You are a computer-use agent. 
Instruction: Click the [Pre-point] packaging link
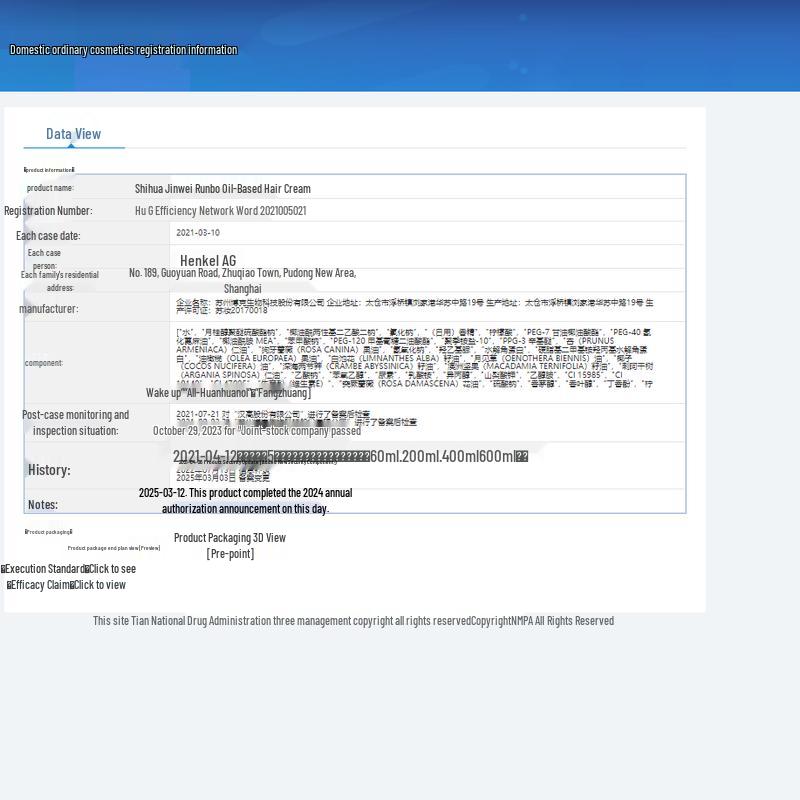pyautogui.click(x=230, y=554)
